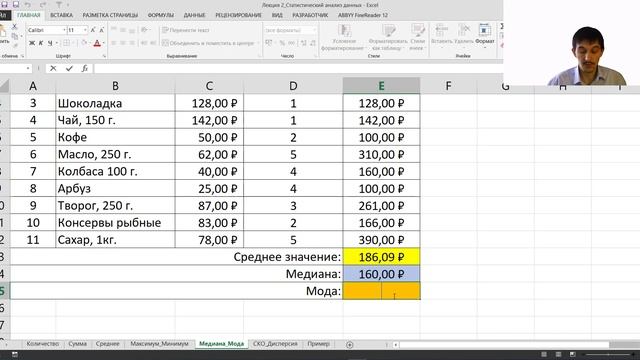Open the РАЗРАБОТЧИК ribbon tab

310,15
